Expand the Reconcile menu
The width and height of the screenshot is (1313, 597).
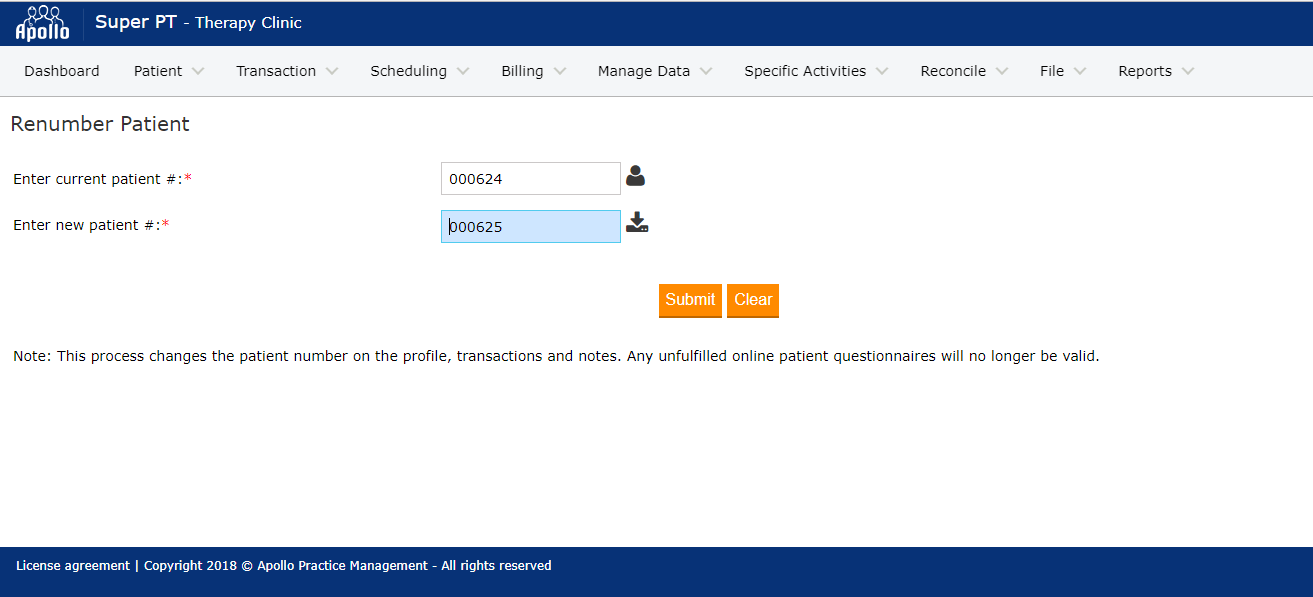(x=963, y=71)
